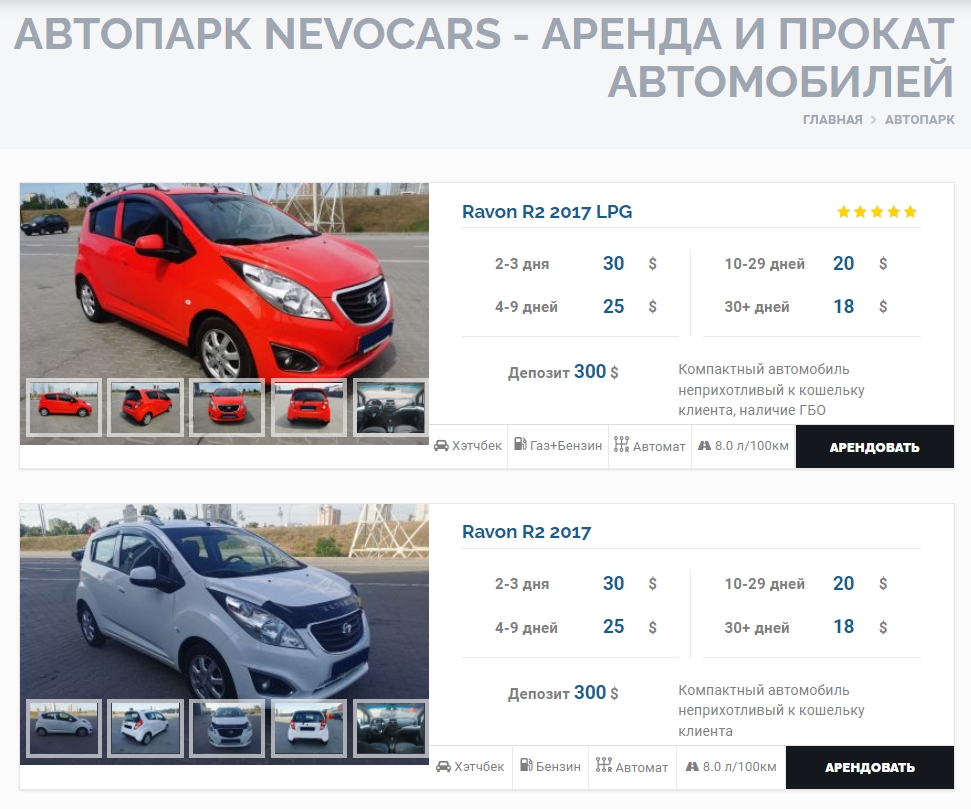Click the gearbox icon beside Автомат on the LPG listing
The image size is (971, 809).
tap(621, 445)
